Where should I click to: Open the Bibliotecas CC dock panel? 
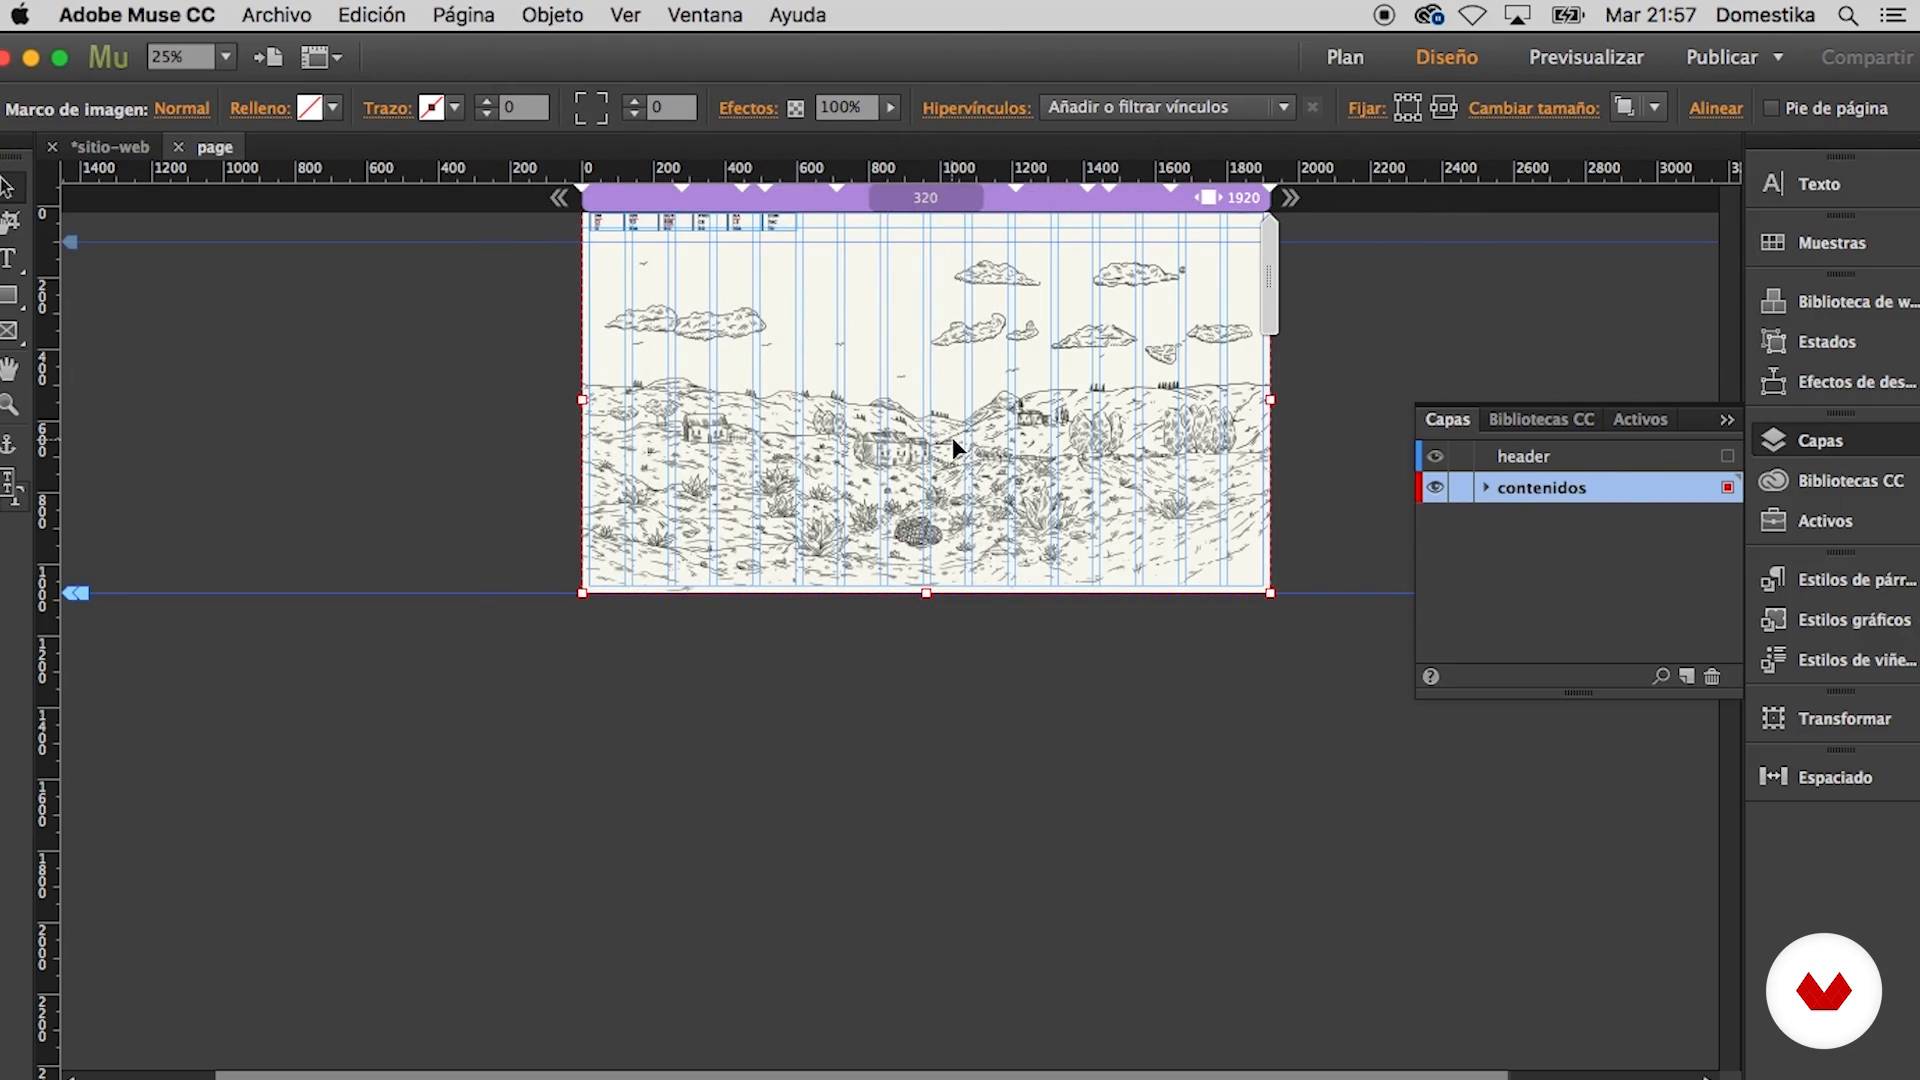pos(1832,481)
